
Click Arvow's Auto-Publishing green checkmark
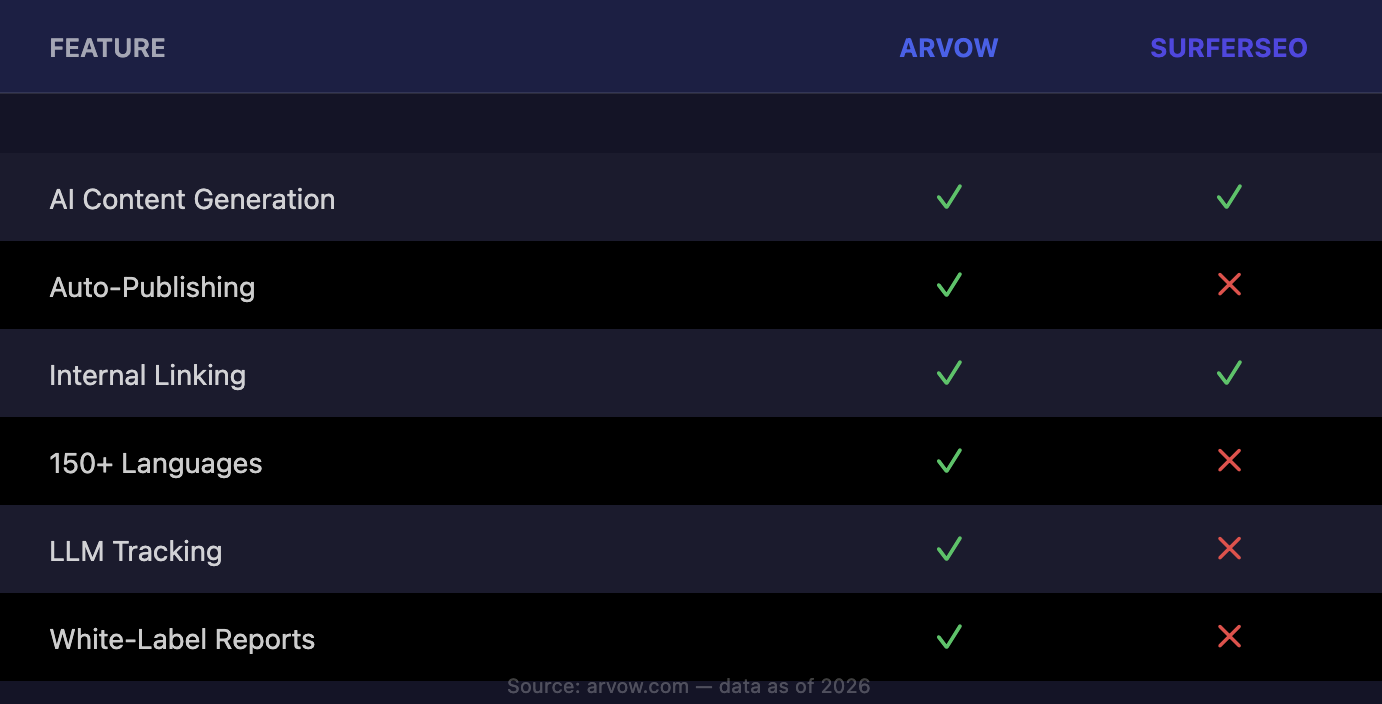(949, 285)
